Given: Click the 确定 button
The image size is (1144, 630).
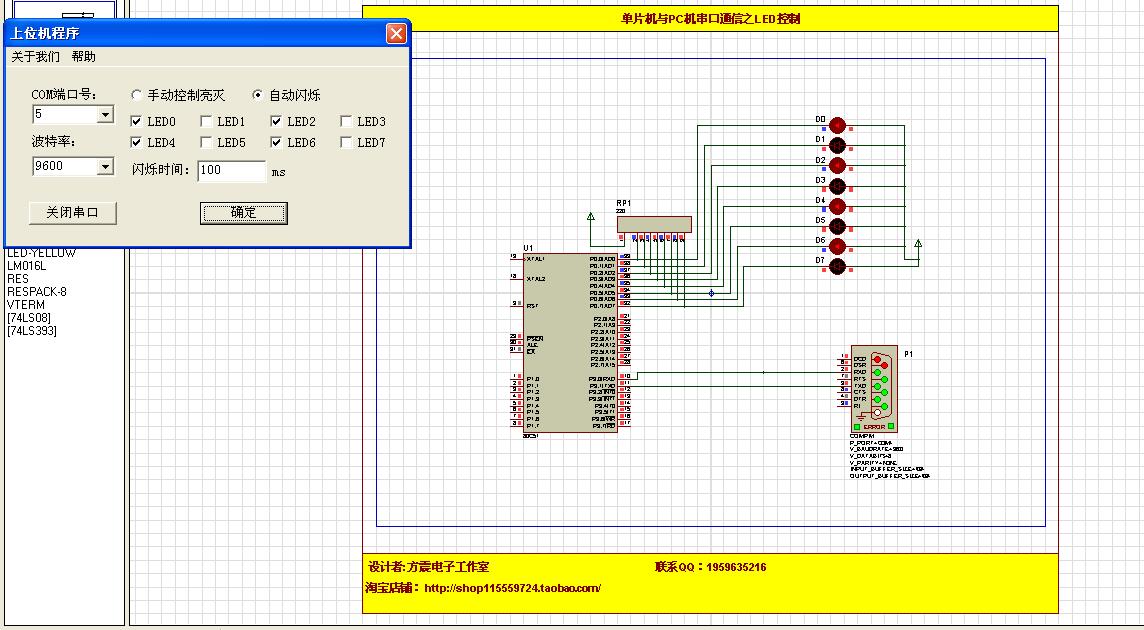Looking at the screenshot, I should click(x=244, y=212).
